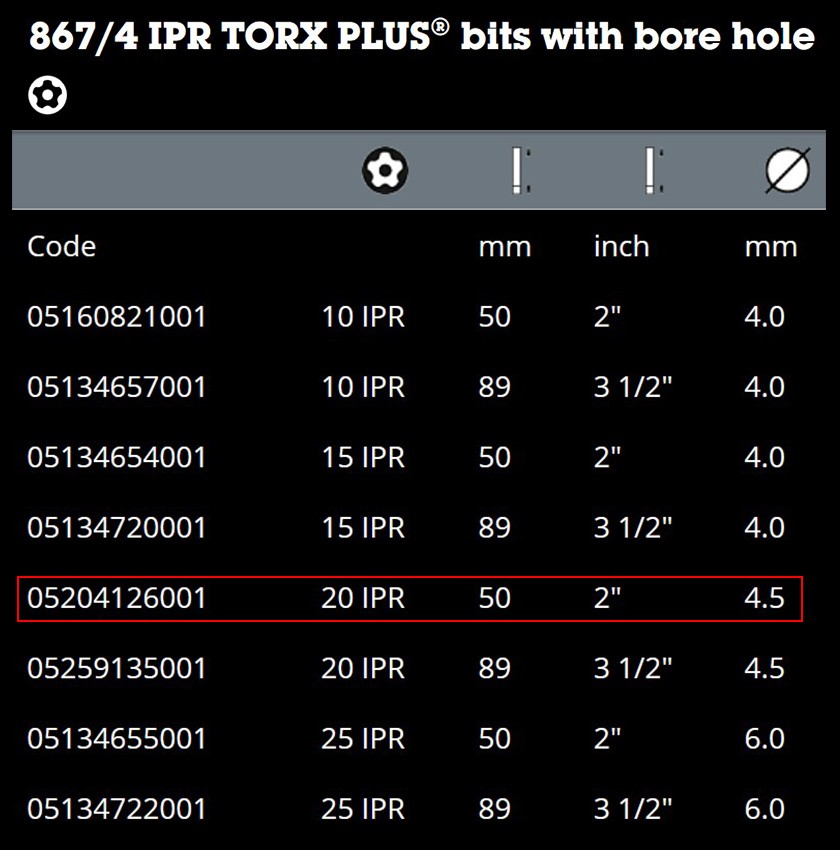Screen dimensions: 840x850
Task: Click '10 IPR' in row 05160821001
Action: coord(363,317)
